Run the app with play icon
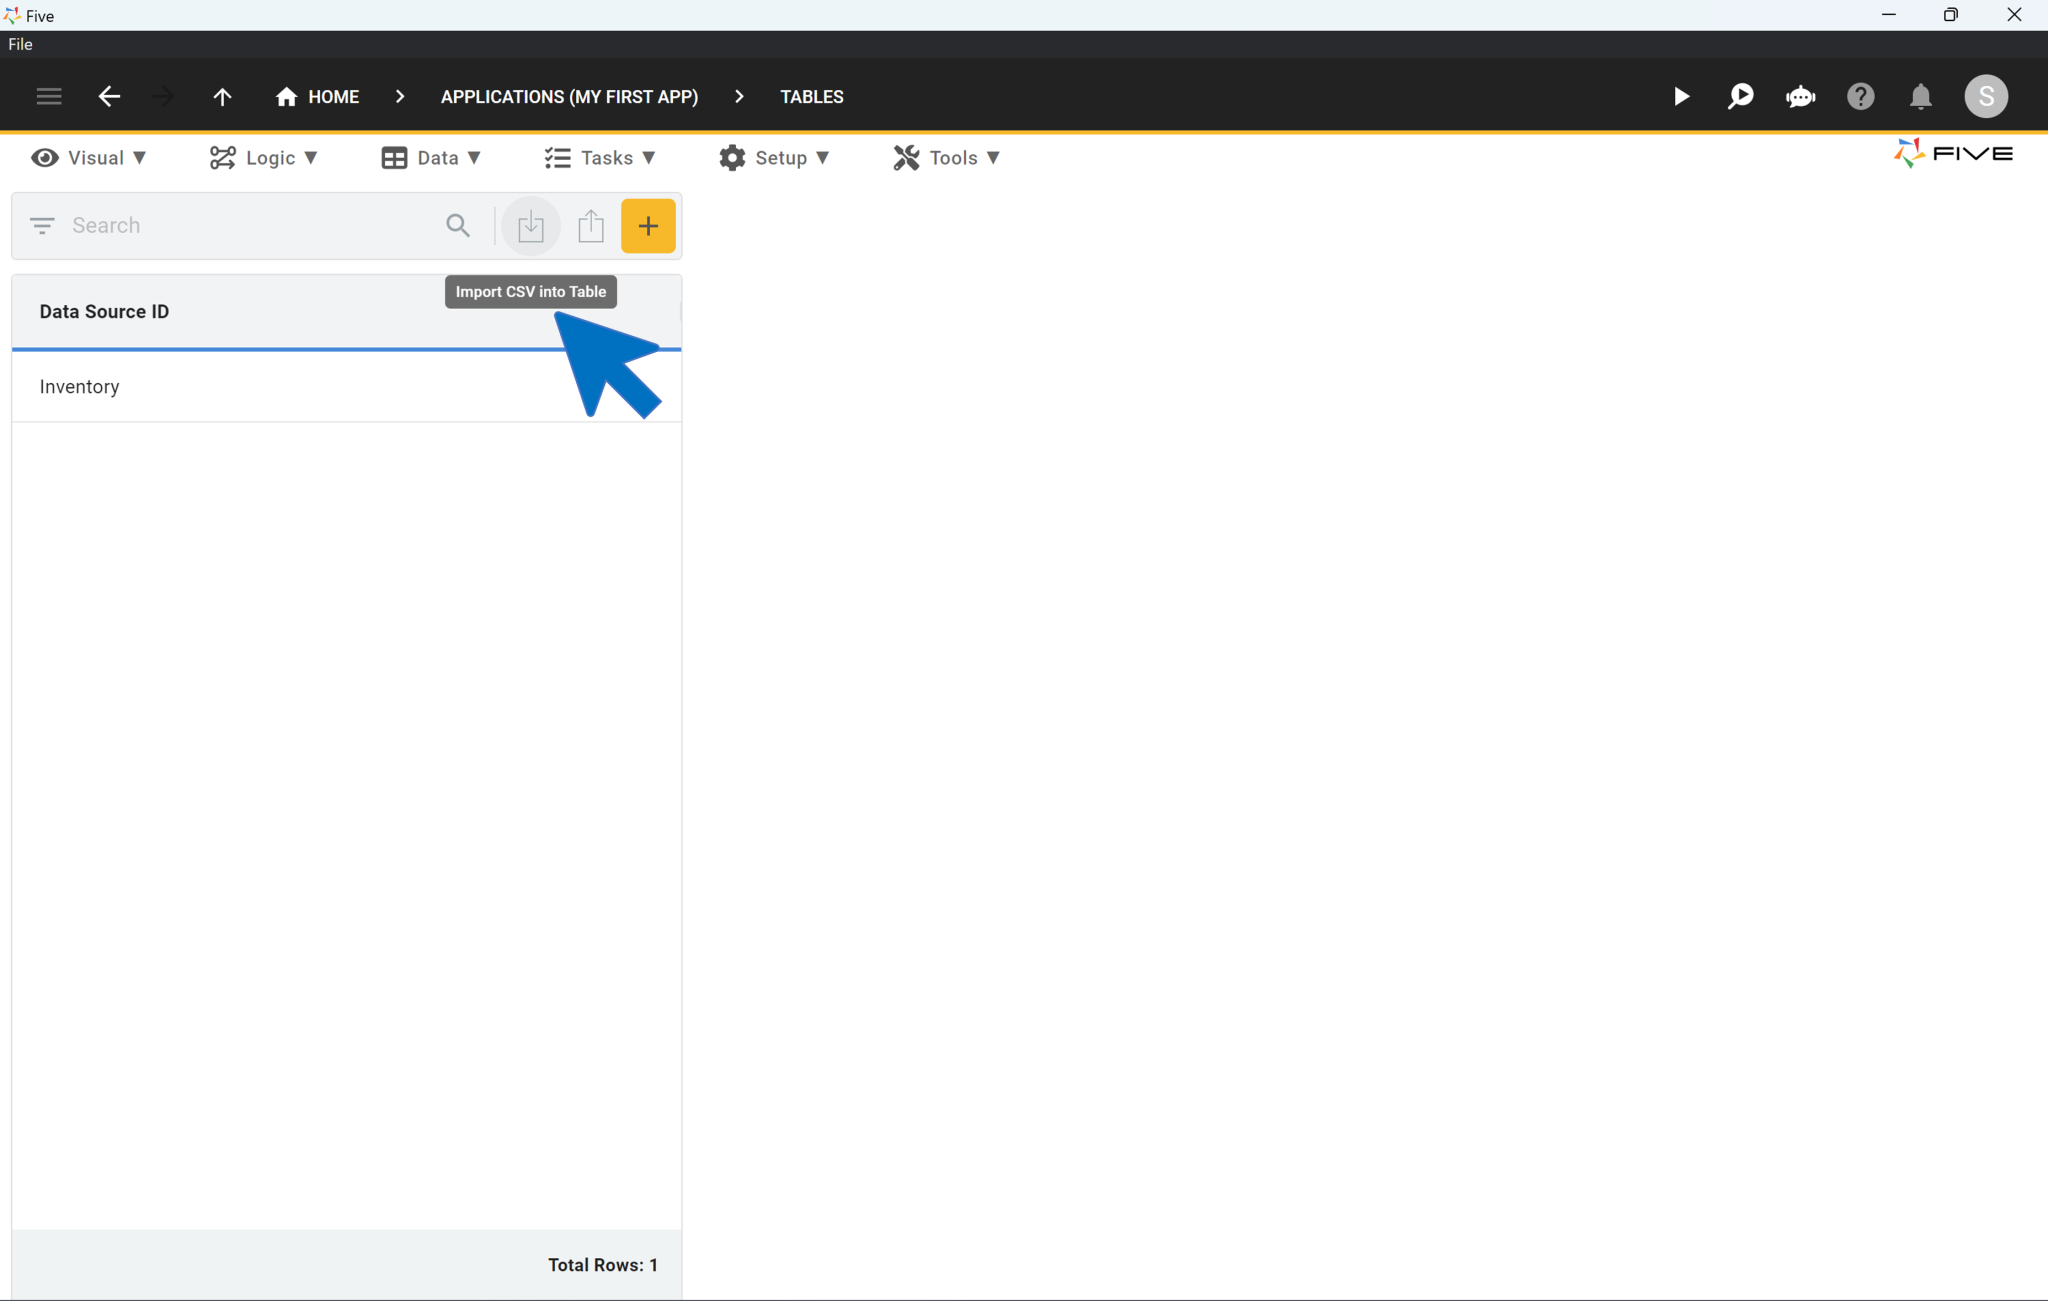This screenshot has width=2048, height=1301. tap(1681, 97)
